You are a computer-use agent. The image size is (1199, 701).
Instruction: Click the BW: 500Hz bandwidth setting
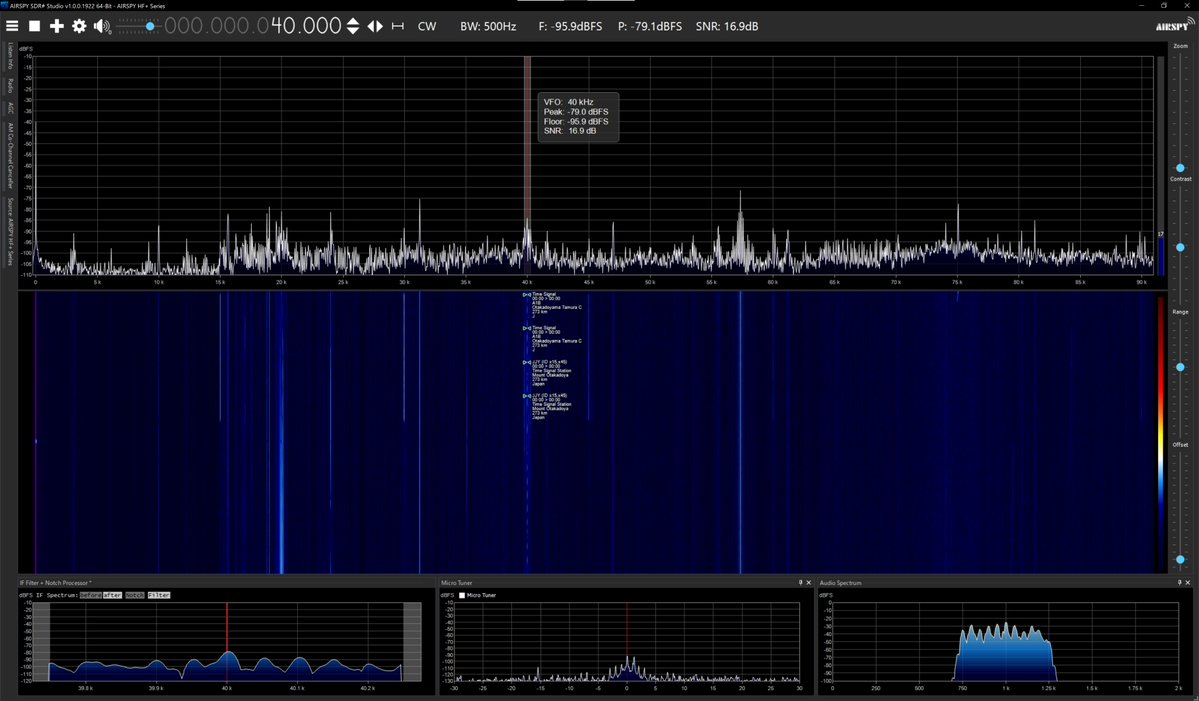488,26
